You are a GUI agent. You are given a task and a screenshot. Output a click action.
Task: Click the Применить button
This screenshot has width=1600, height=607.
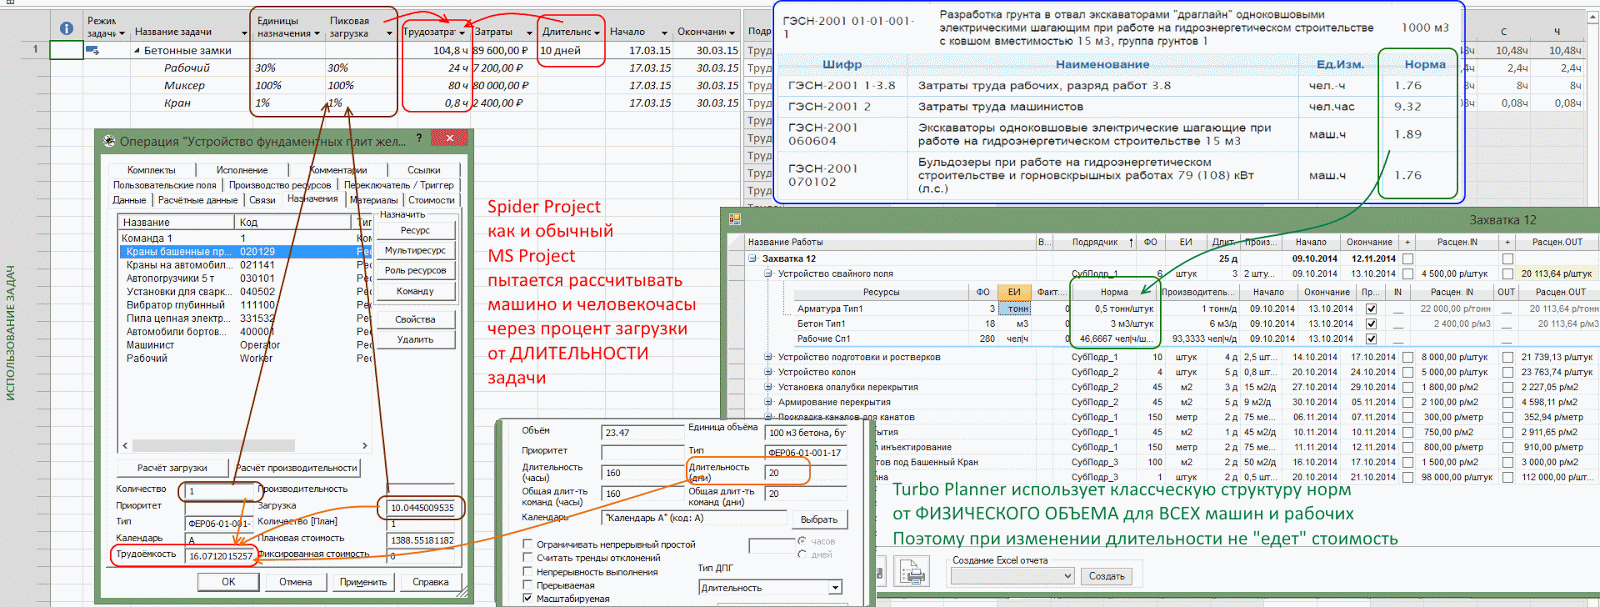(363, 581)
